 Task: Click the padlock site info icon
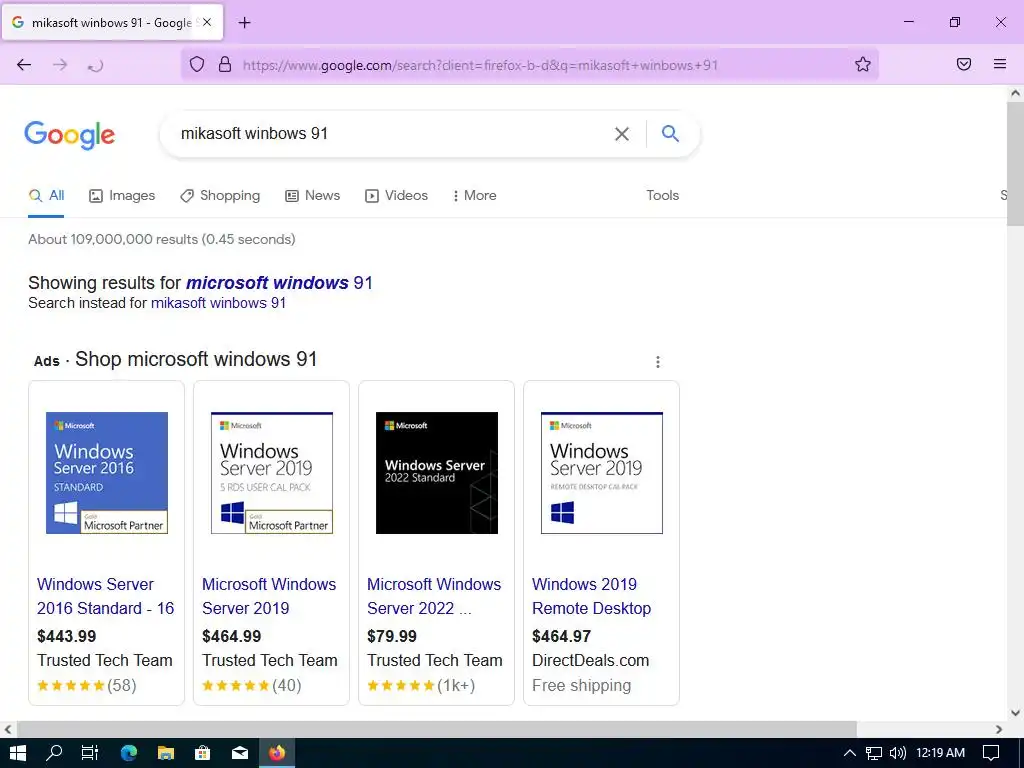225,64
